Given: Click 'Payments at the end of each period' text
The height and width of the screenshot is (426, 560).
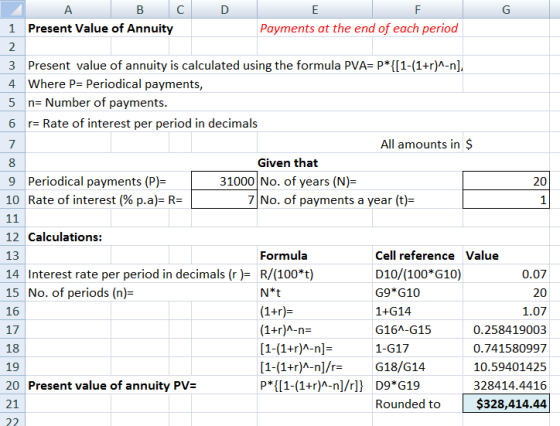Looking at the screenshot, I should point(359,28).
